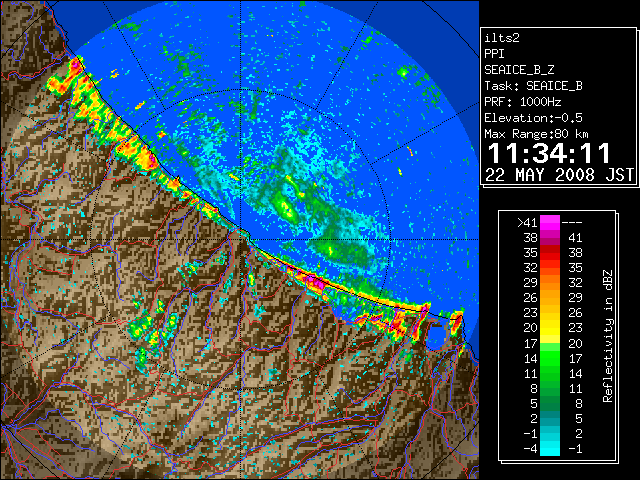
Task: Click the '-4' legend label
Action: click(x=530, y=449)
